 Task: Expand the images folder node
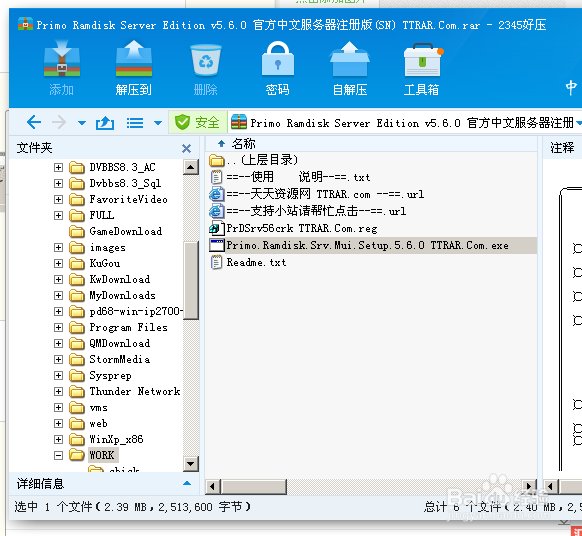[58, 247]
